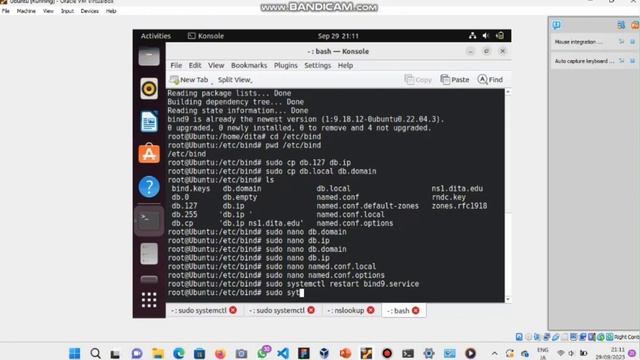Open Rhythmbox from the Ubuntu dock

point(149,88)
